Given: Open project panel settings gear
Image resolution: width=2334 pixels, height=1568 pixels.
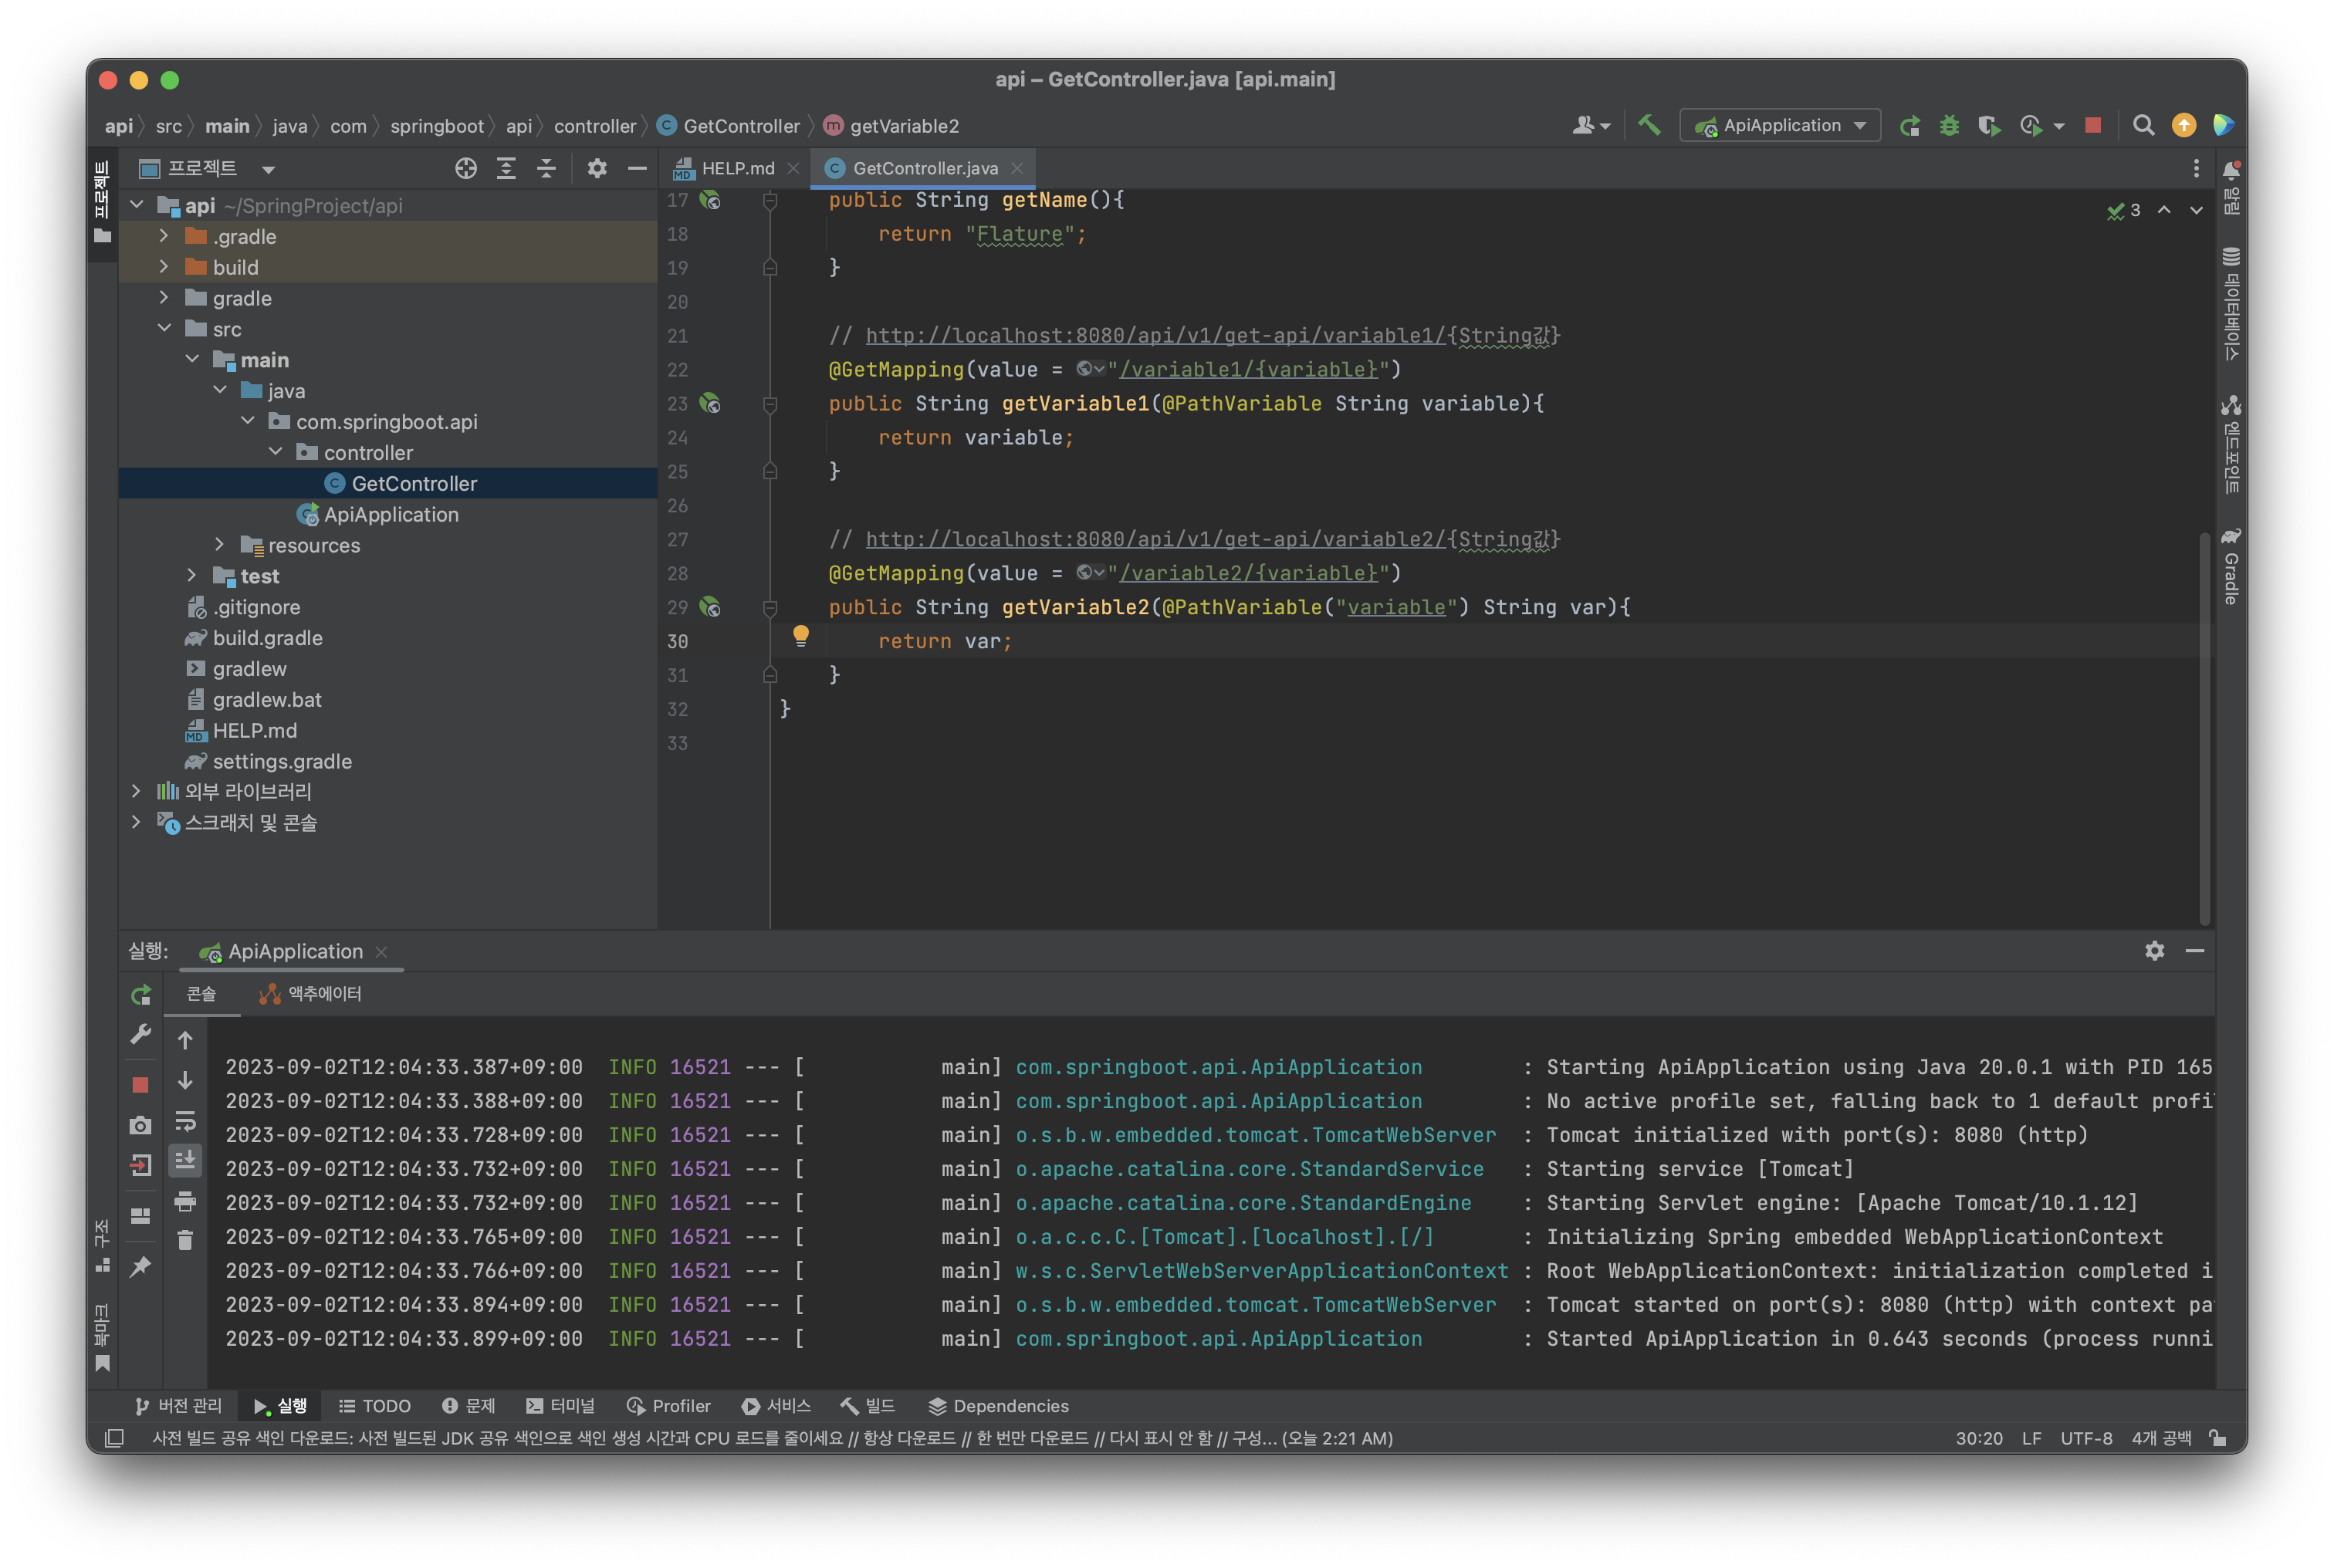Looking at the screenshot, I should [597, 168].
